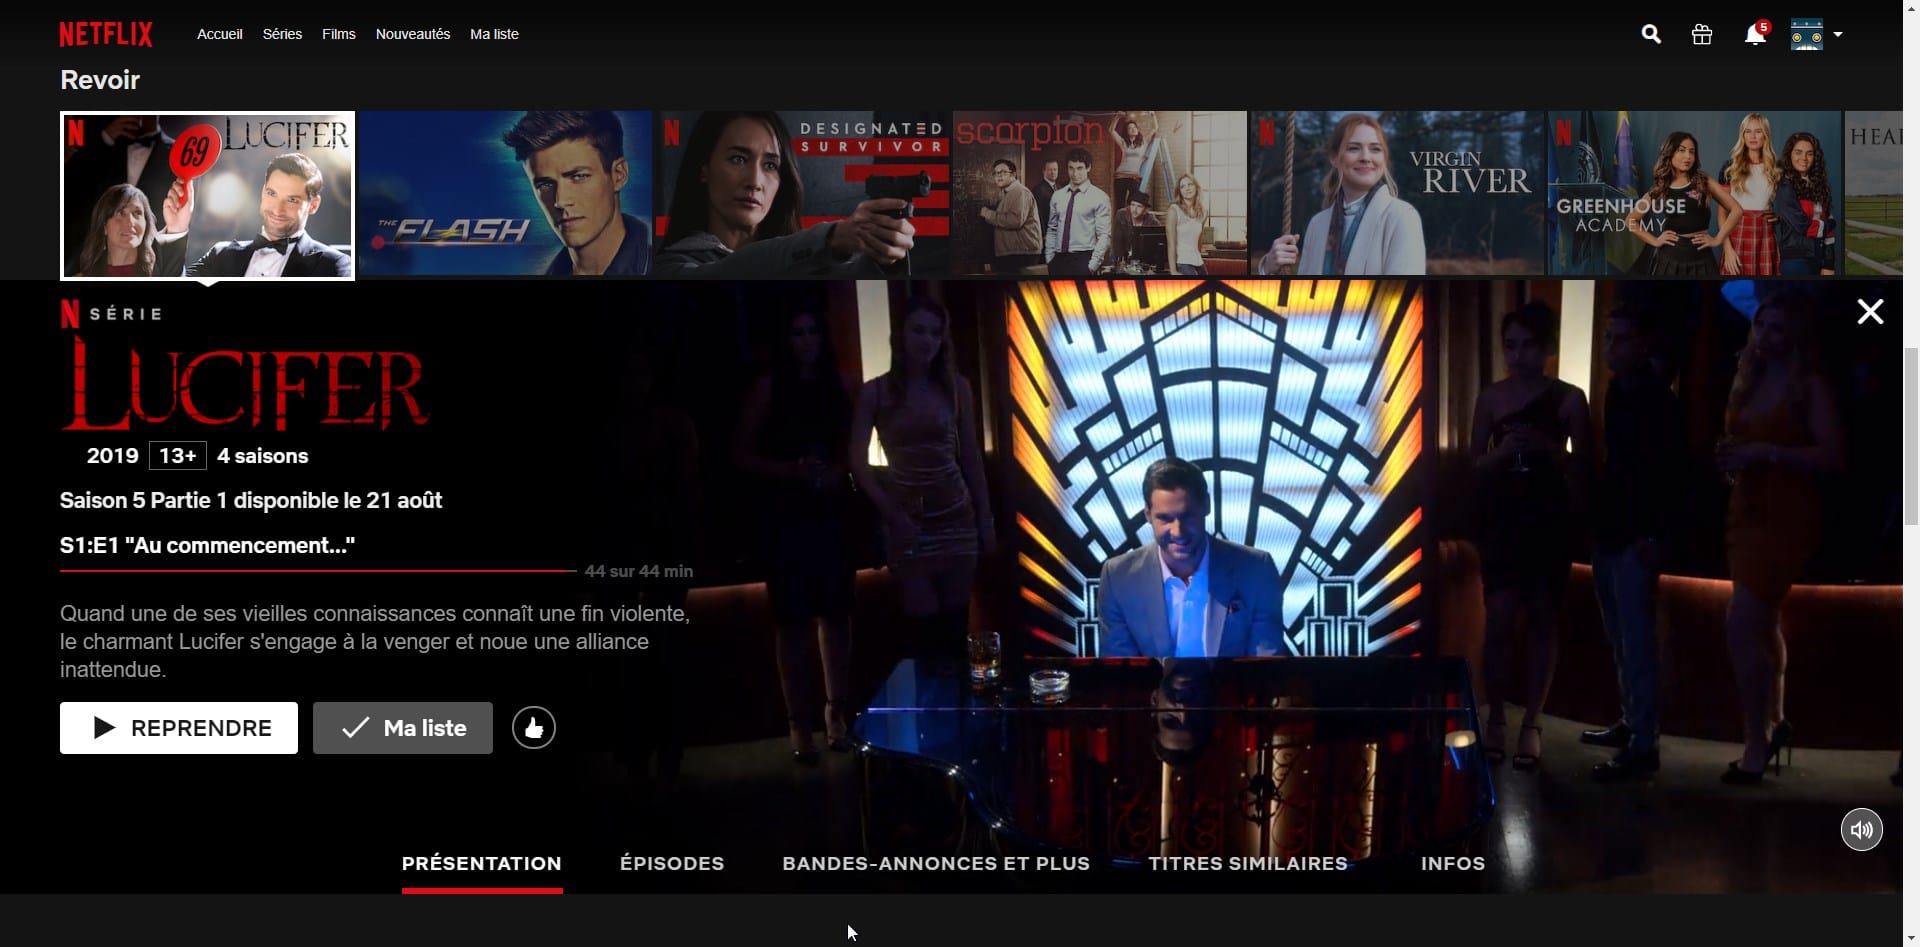
Task: Select the PRÉSENTATION tab
Action: [482, 863]
